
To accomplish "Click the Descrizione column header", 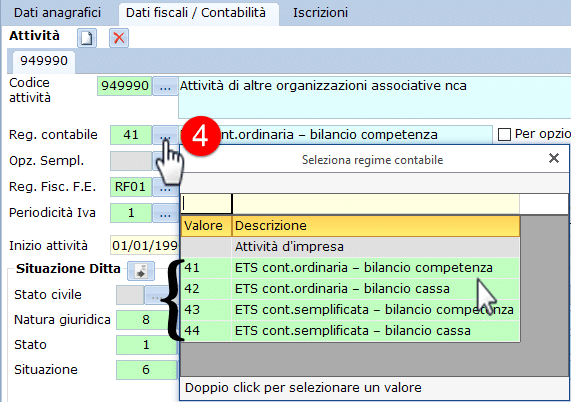I will pyautogui.click(x=376, y=226).
